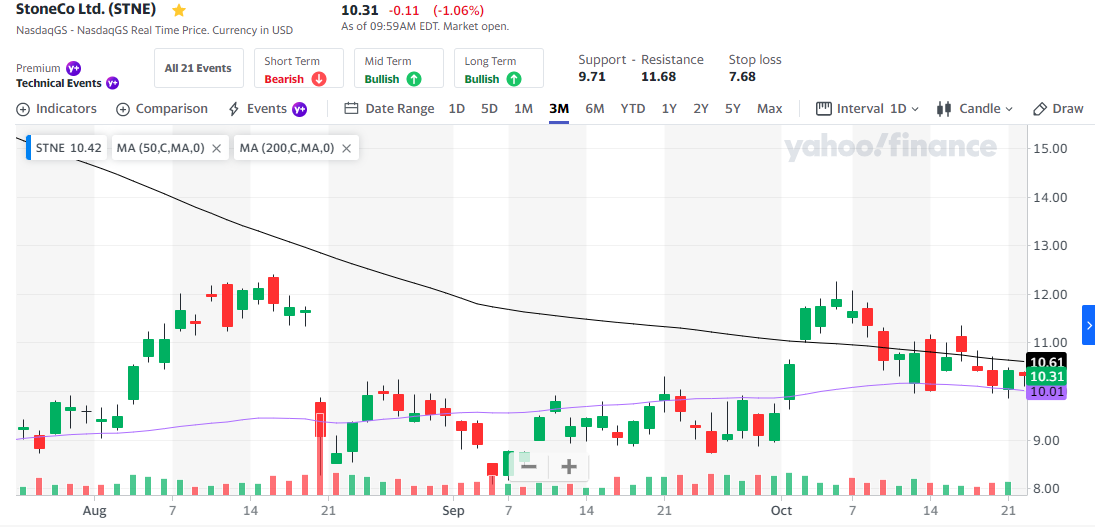The height and width of the screenshot is (527, 1095).
Task: Remove the MA 200 indicator
Action: tap(346, 148)
